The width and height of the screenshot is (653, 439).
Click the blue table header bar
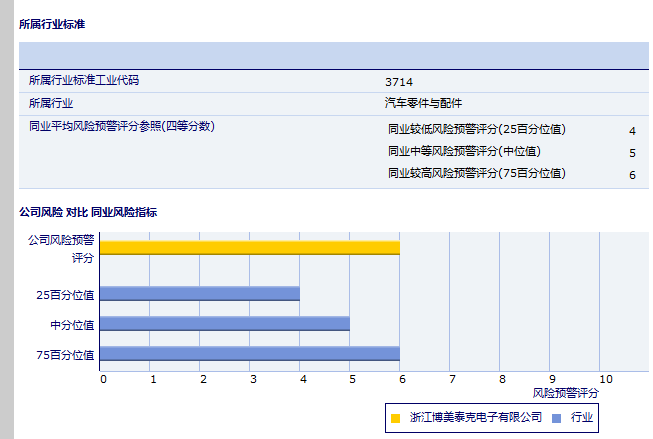(333, 55)
